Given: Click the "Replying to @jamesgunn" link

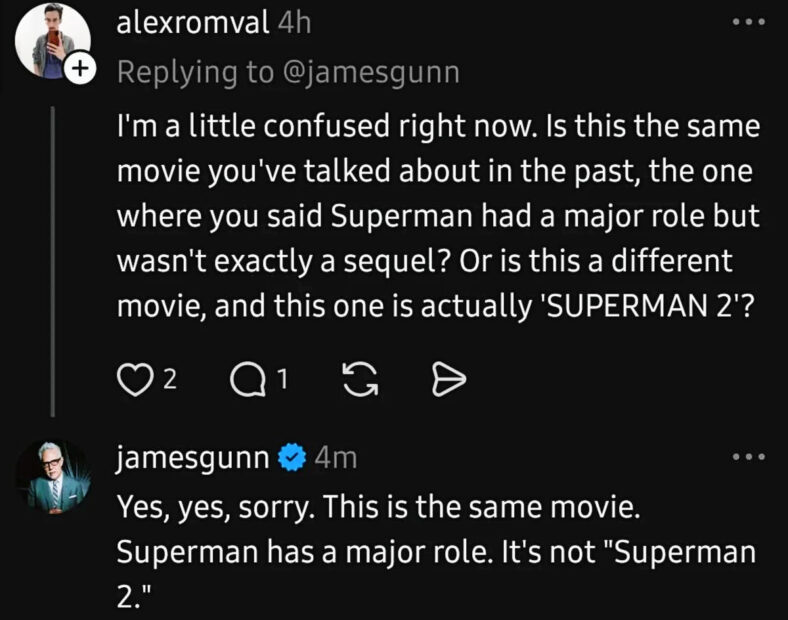Looking at the screenshot, I should point(288,71).
